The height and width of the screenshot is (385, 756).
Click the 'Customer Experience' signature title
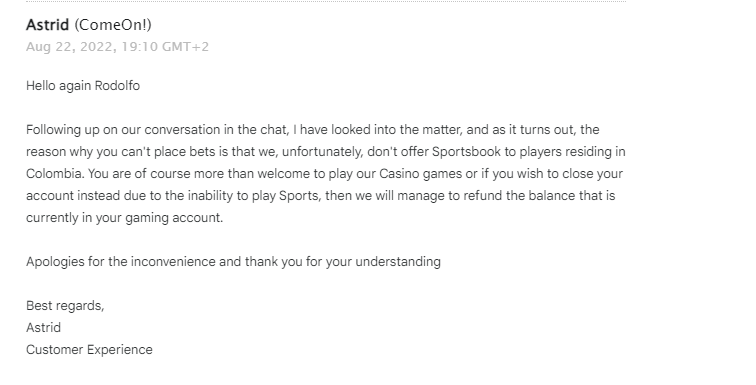(89, 350)
